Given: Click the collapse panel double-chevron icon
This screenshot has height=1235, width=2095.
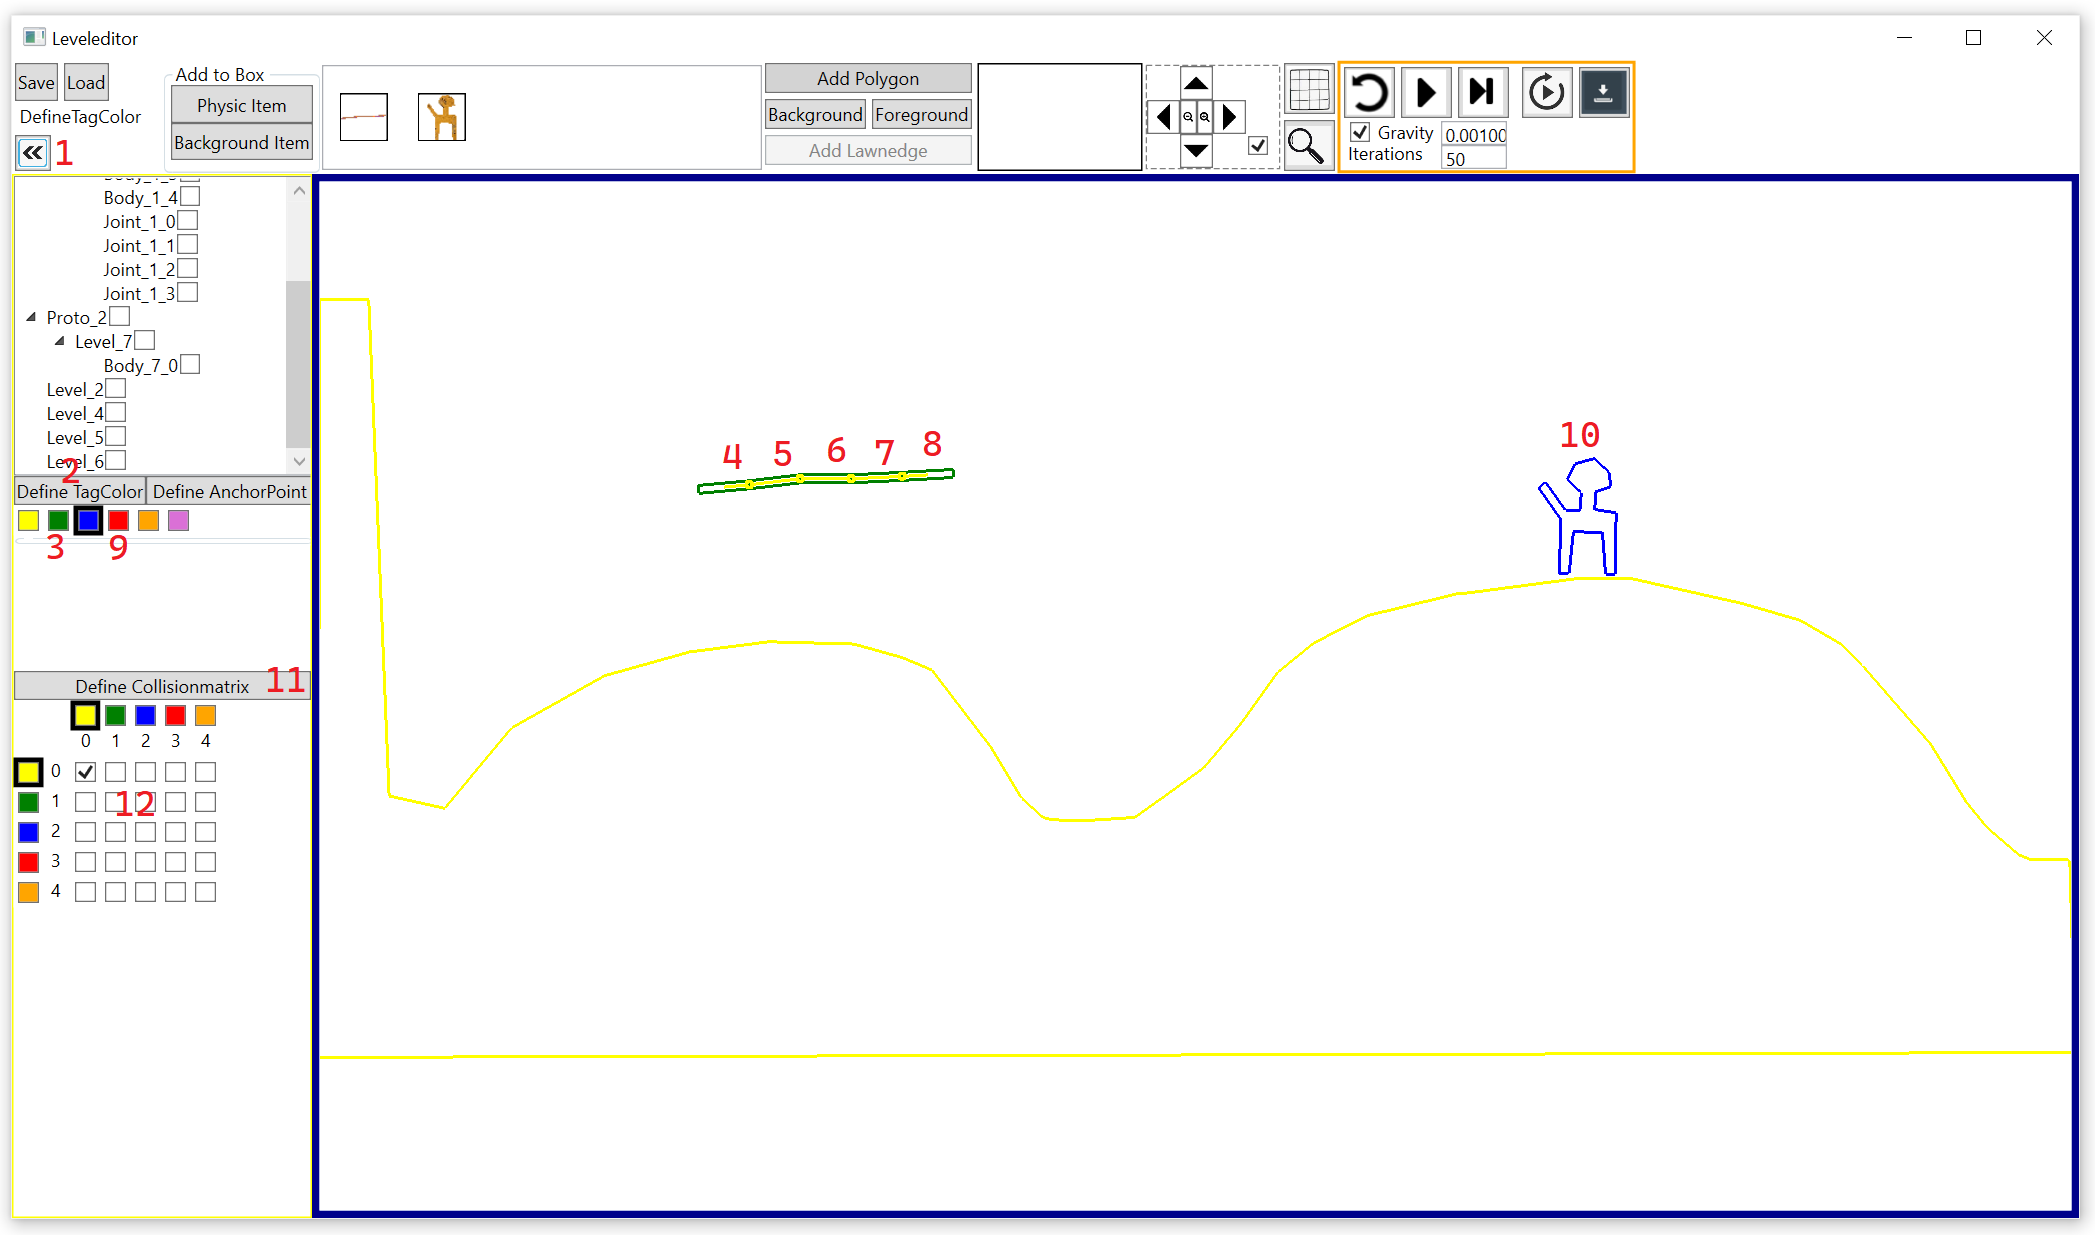Looking at the screenshot, I should [33, 153].
